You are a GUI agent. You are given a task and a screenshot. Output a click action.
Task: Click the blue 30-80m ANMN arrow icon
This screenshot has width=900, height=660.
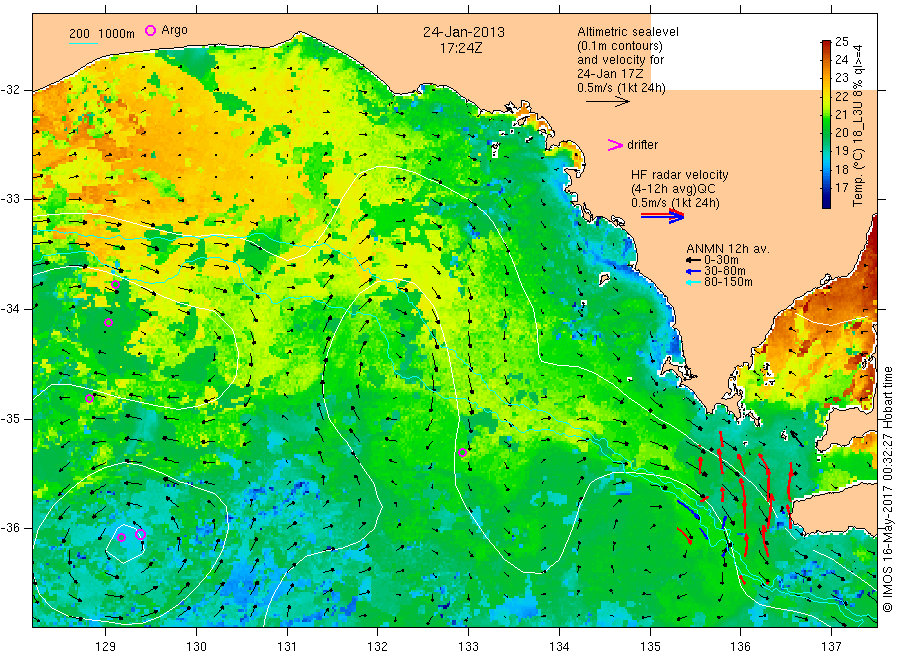(x=693, y=271)
